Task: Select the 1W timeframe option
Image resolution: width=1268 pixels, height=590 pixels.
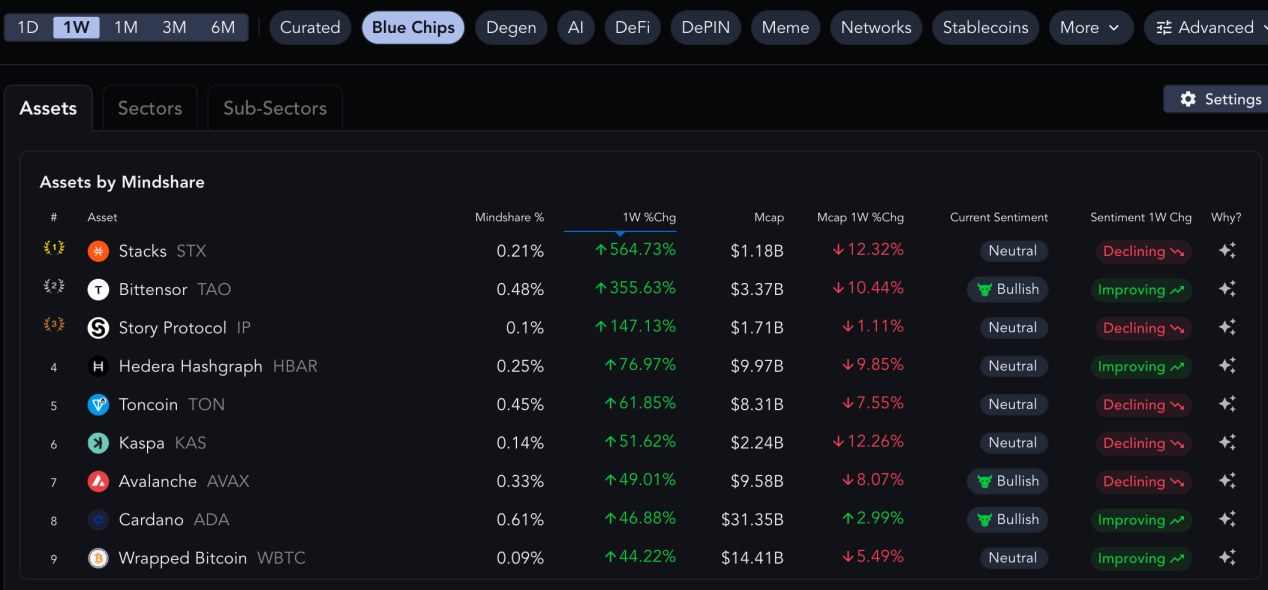Action: tap(76, 27)
